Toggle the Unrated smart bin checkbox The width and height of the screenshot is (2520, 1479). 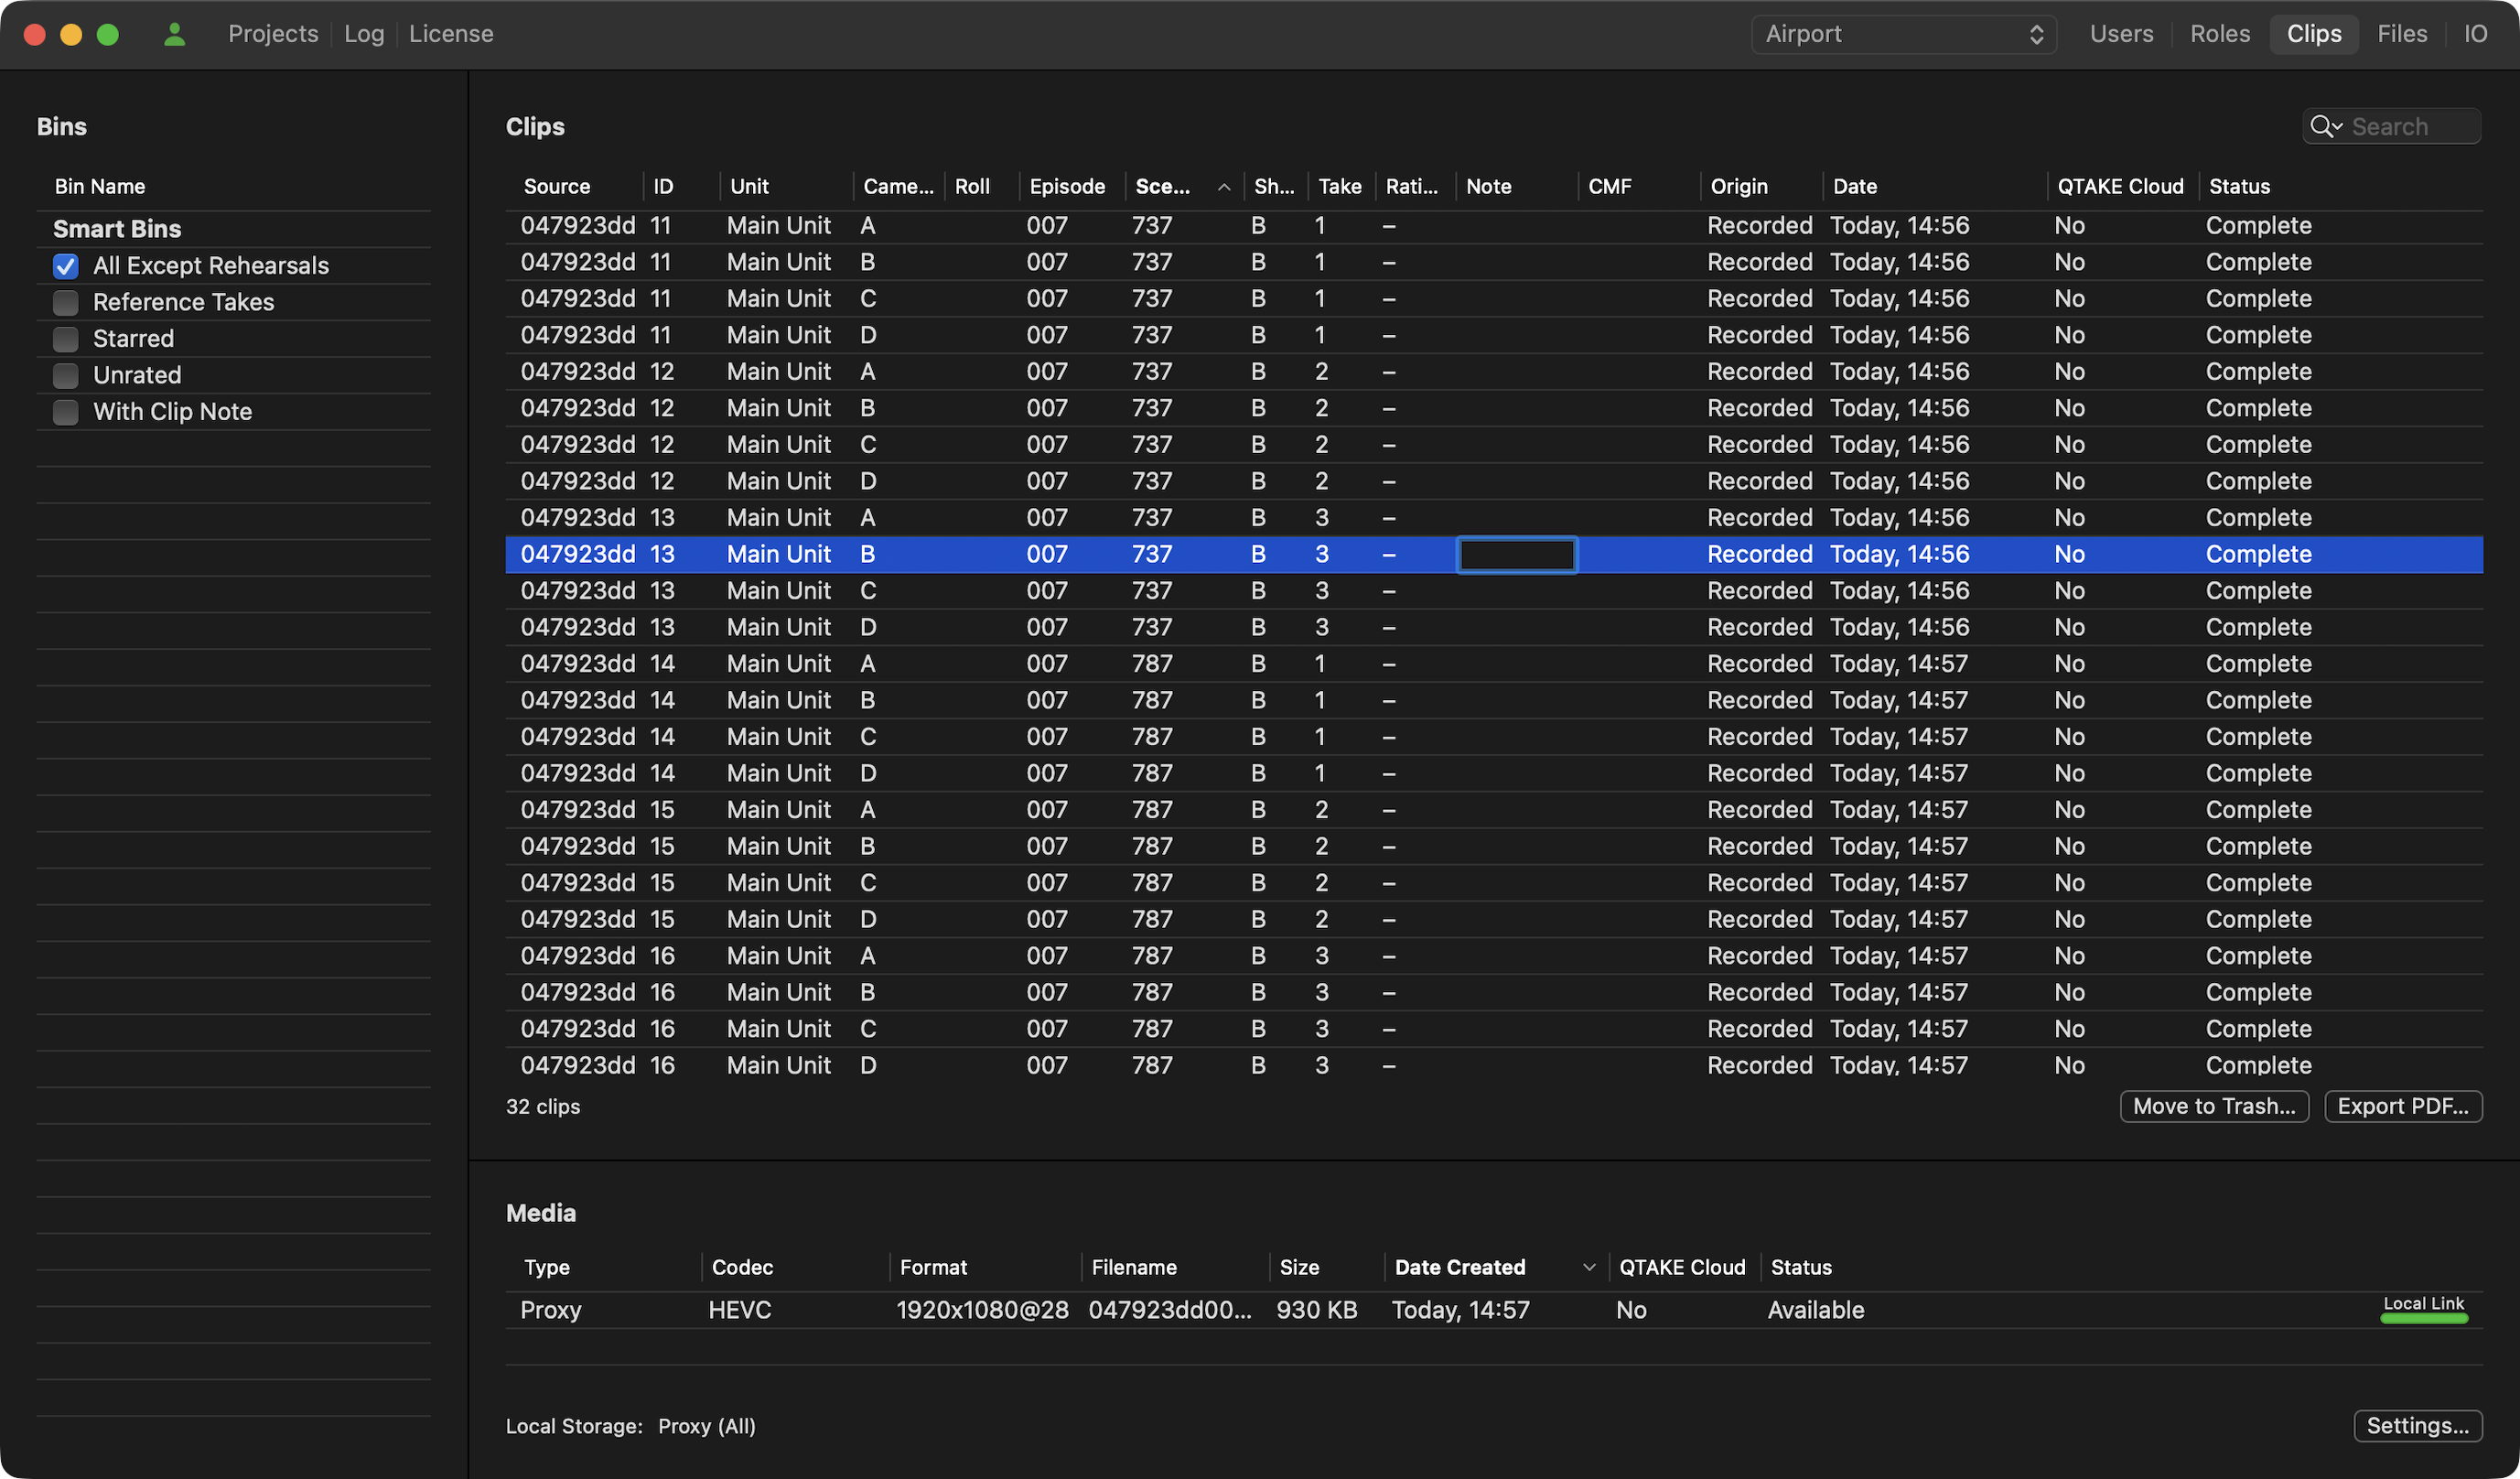pos(66,375)
